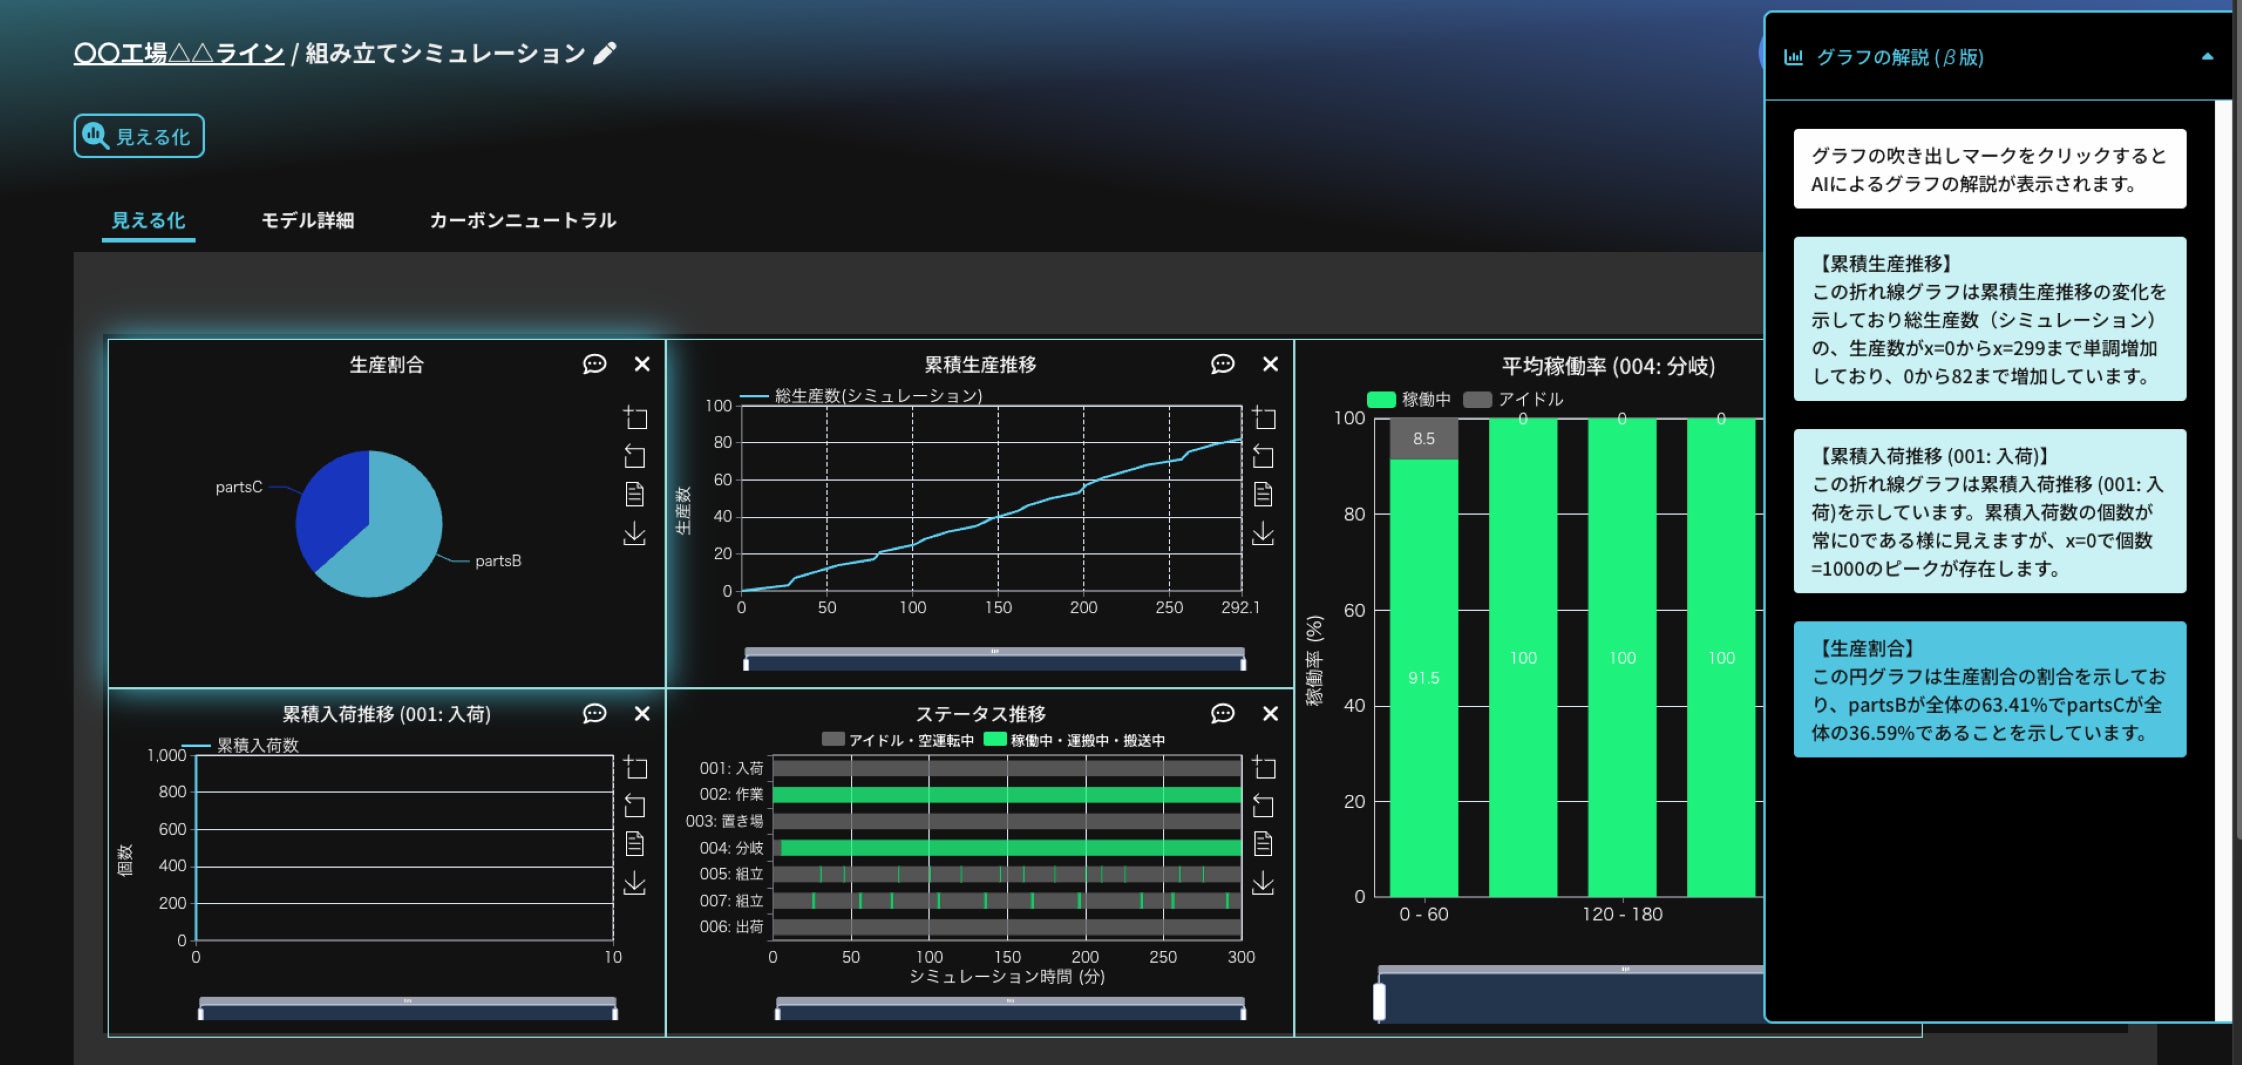Image resolution: width=2242 pixels, height=1065 pixels.
Task: Download the ステータス推移 chart image
Action: click(x=1263, y=883)
